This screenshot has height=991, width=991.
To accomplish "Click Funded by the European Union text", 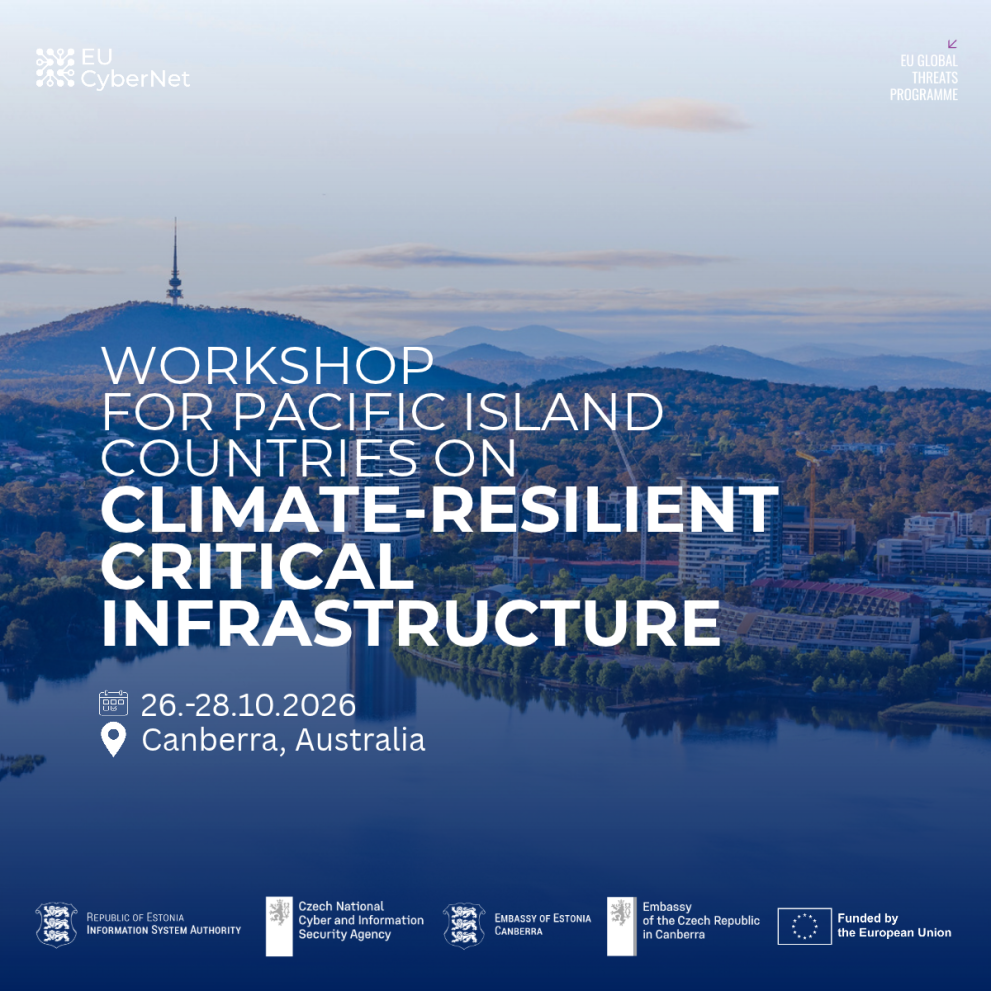I will 894,925.
